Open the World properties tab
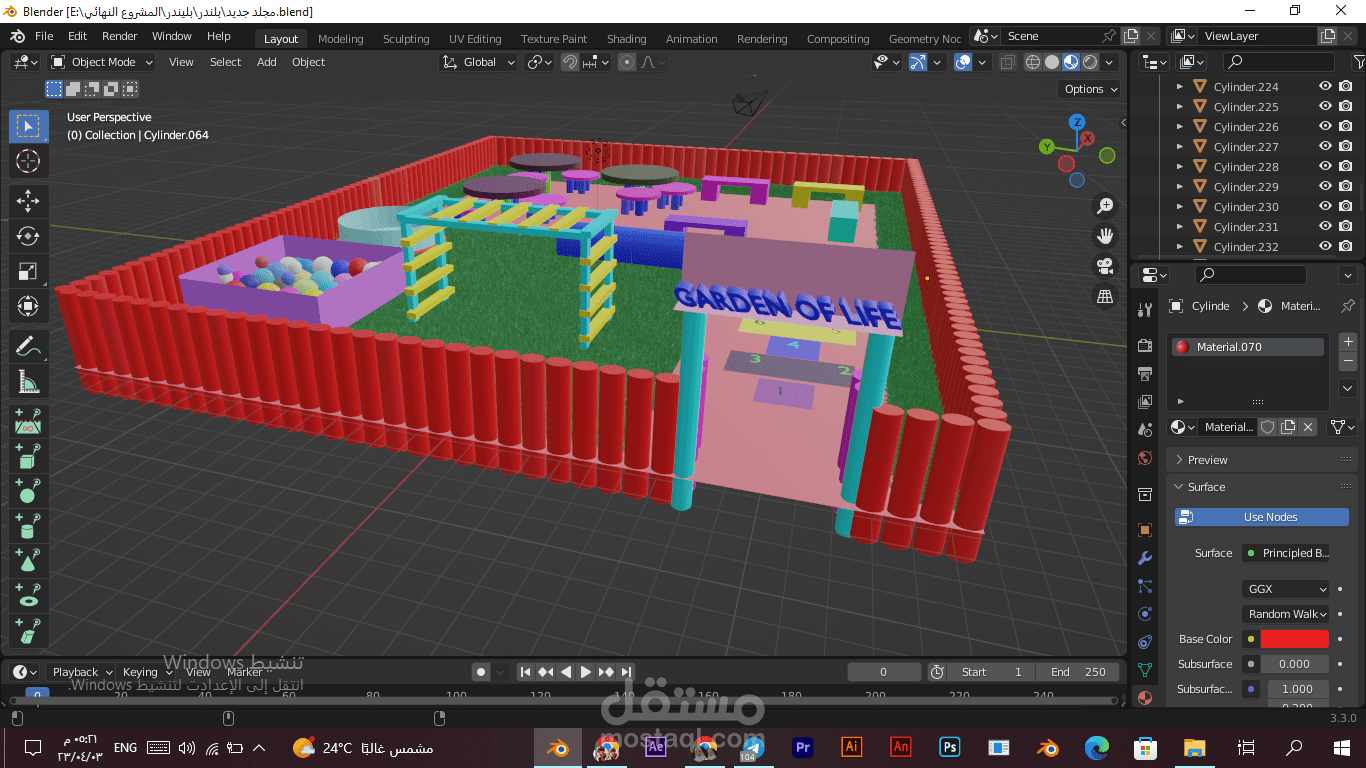Image resolution: width=1366 pixels, height=768 pixels. point(1146,458)
